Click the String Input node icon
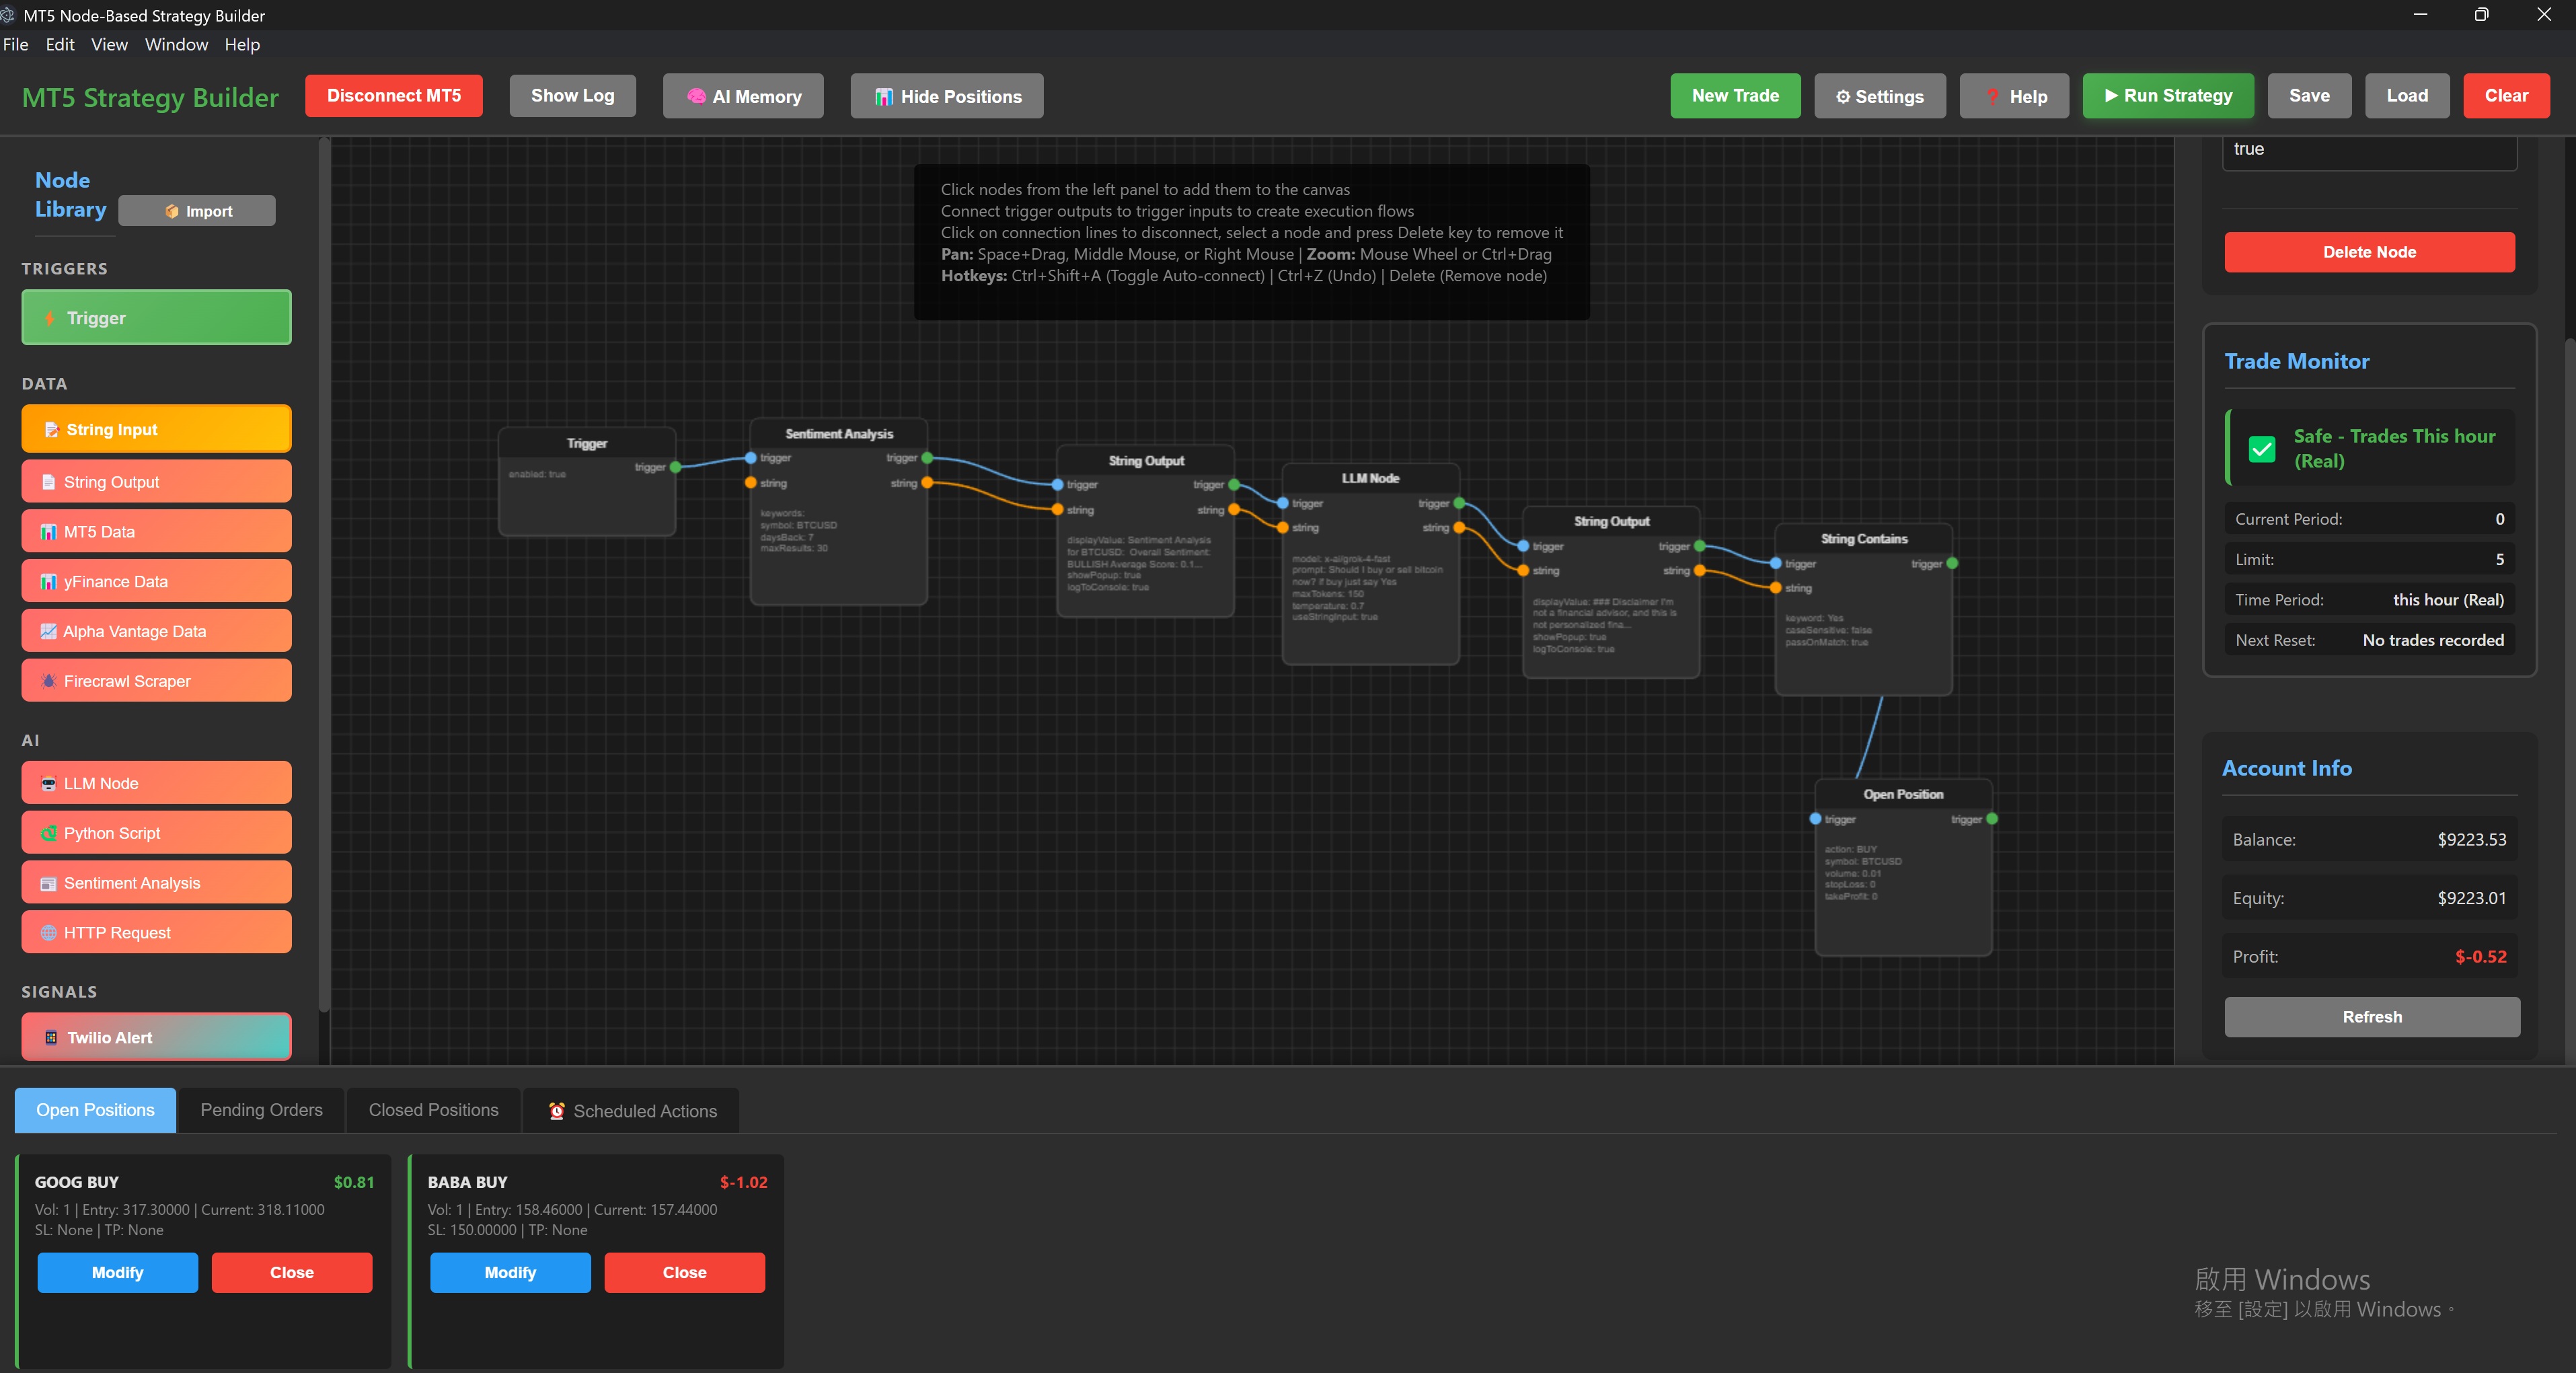 pyautogui.click(x=51, y=430)
